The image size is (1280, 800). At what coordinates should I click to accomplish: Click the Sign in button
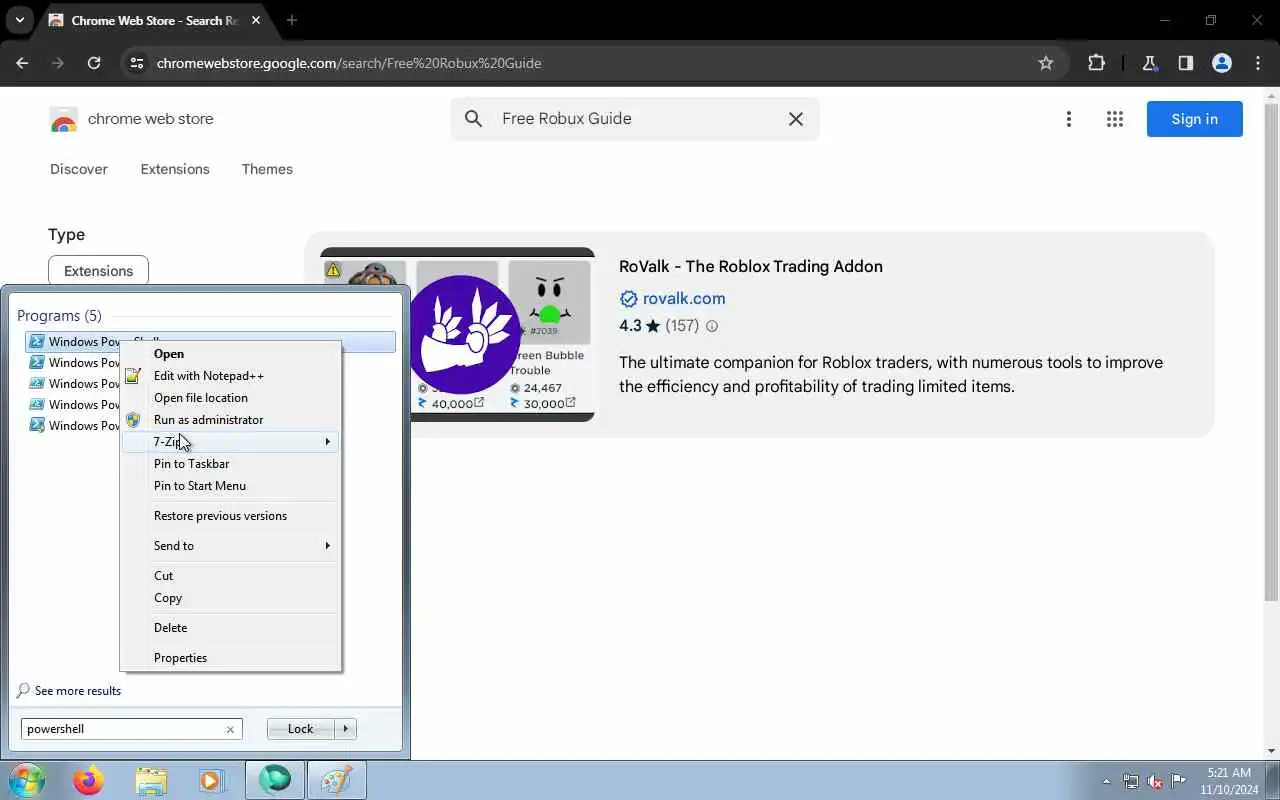pos(1194,119)
